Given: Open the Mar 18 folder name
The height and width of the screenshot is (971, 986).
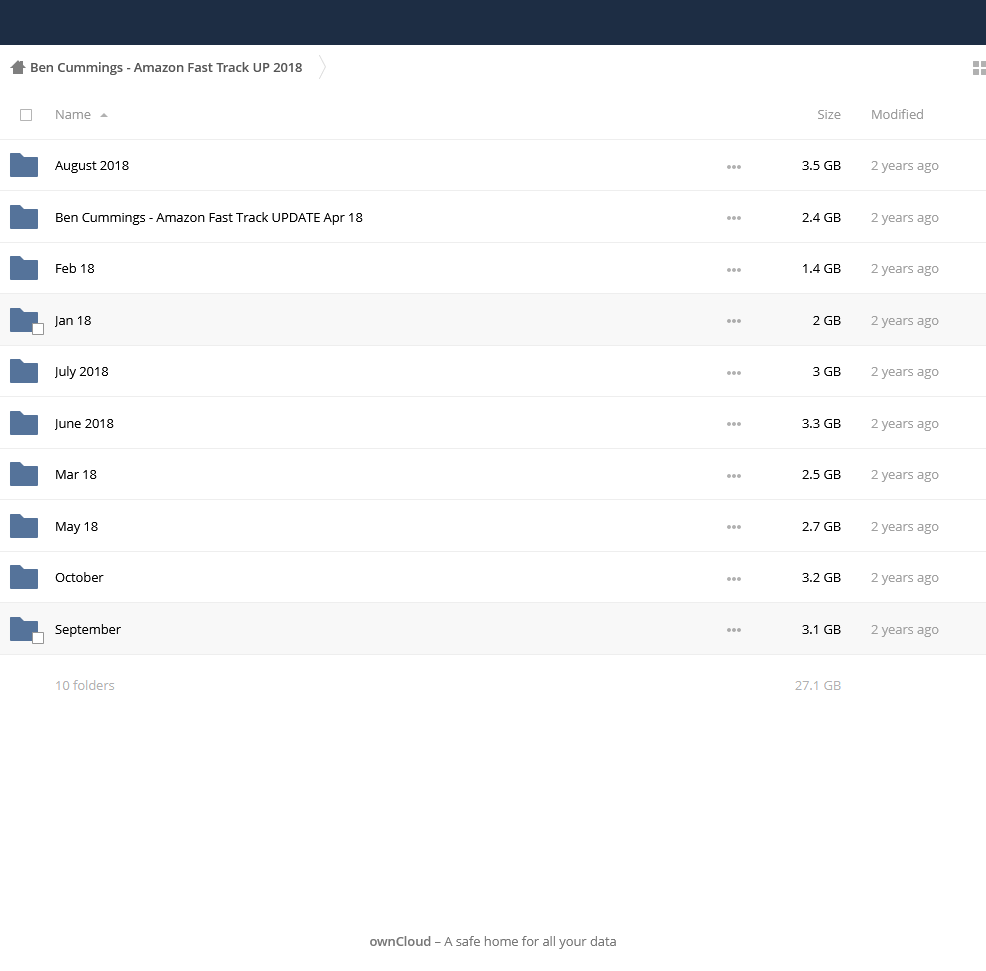Looking at the screenshot, I should pos(76,475).
